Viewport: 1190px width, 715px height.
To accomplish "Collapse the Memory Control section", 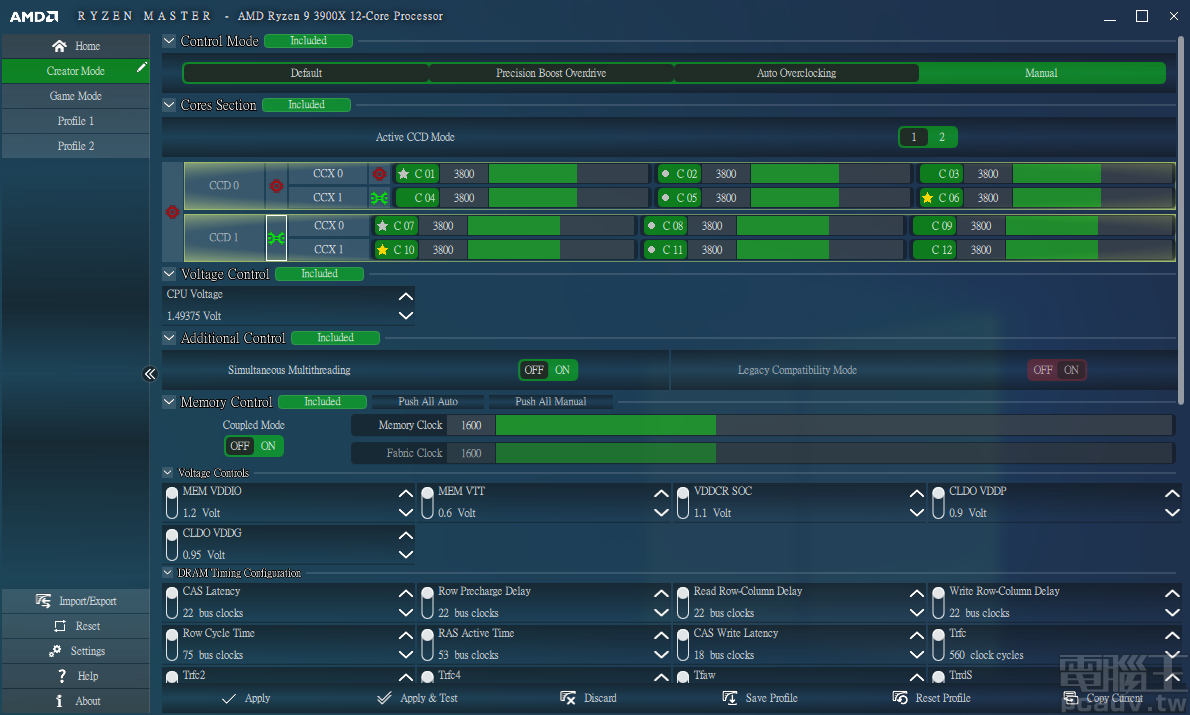I will (x=169, y=402).
